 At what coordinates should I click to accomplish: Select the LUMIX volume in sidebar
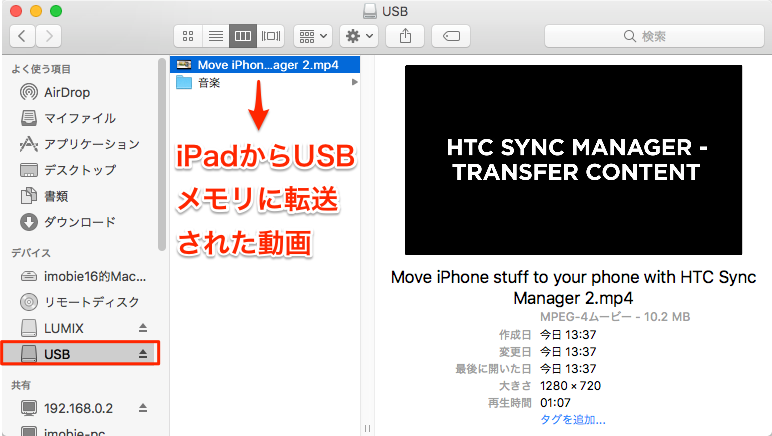coord(64,328)
